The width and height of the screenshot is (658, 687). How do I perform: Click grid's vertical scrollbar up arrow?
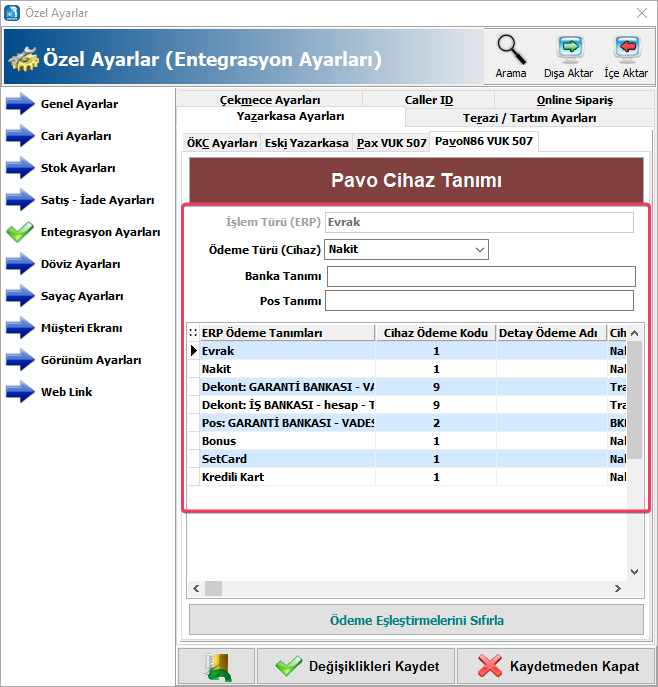coord(634,333)
